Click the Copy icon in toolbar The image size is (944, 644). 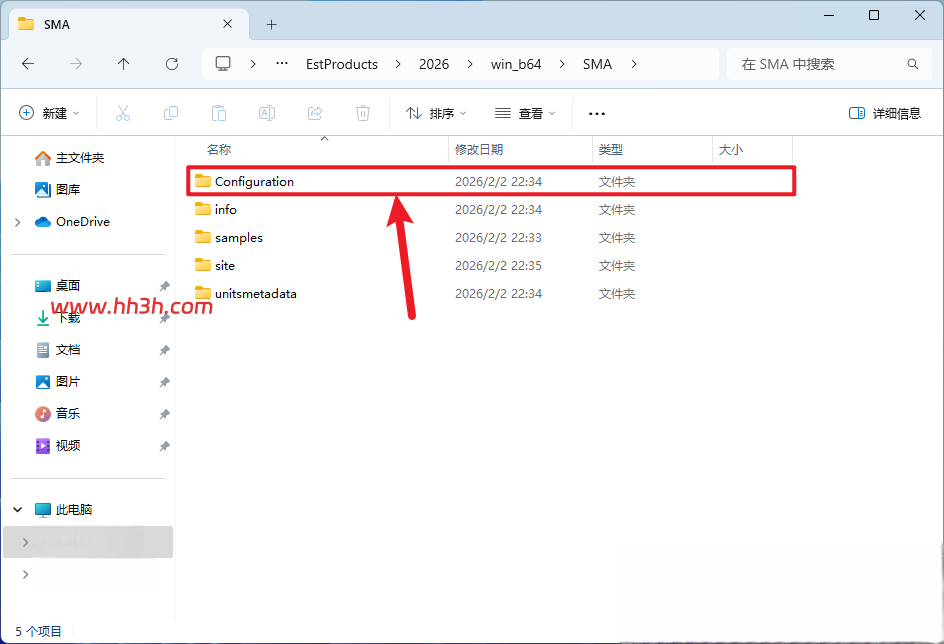point(171,113)
